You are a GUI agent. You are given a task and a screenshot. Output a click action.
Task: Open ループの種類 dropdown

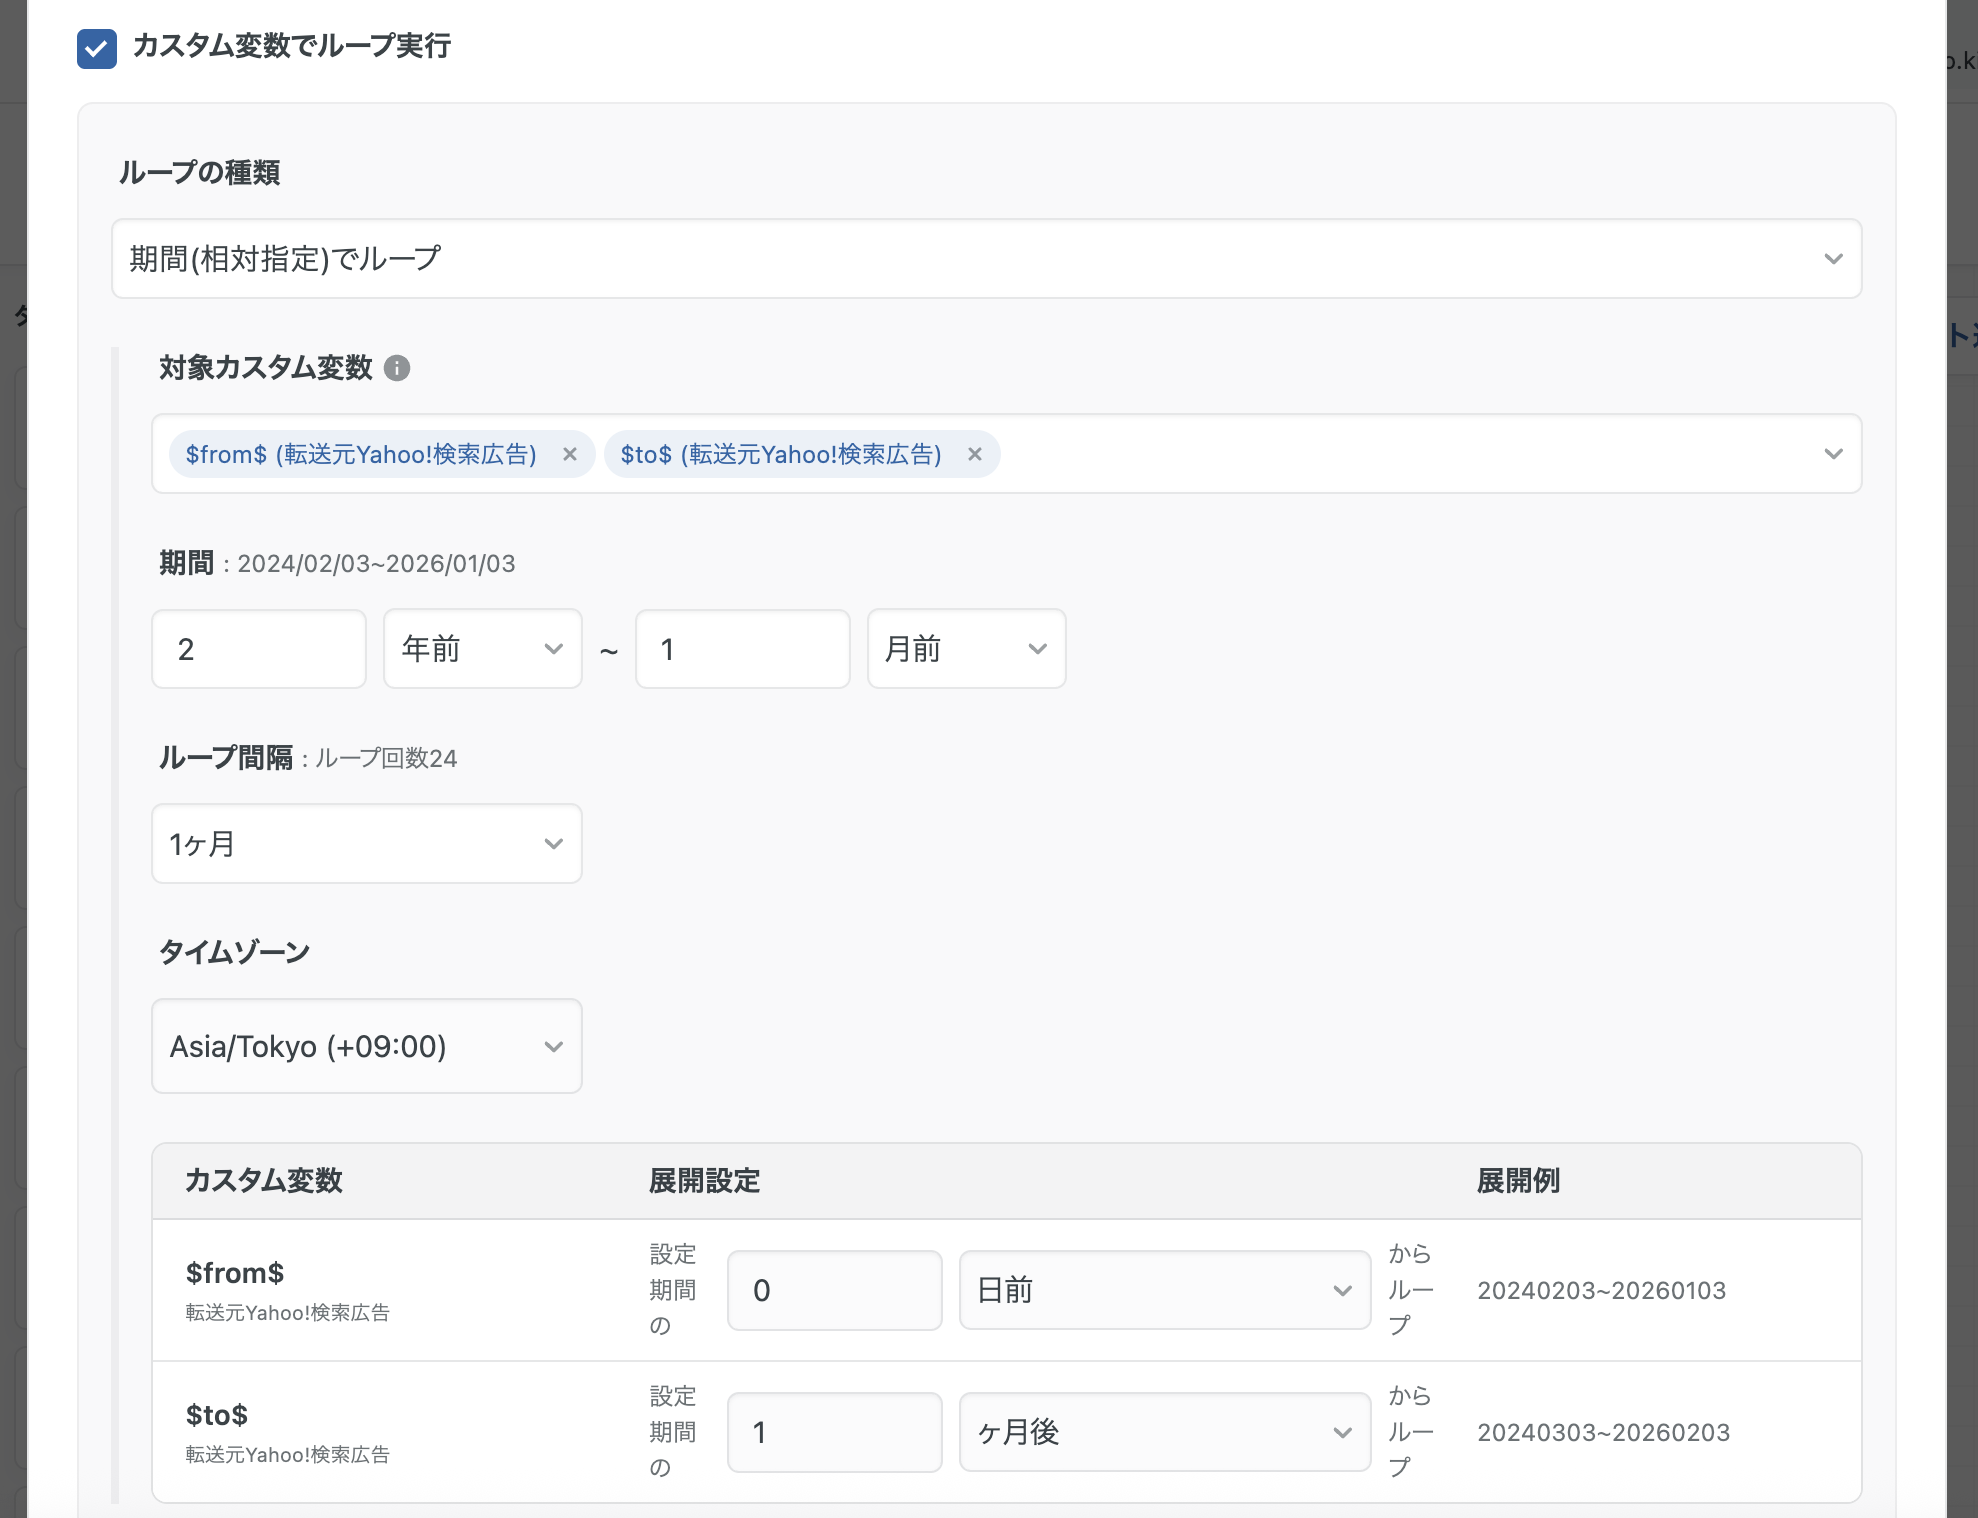[986, 259]
